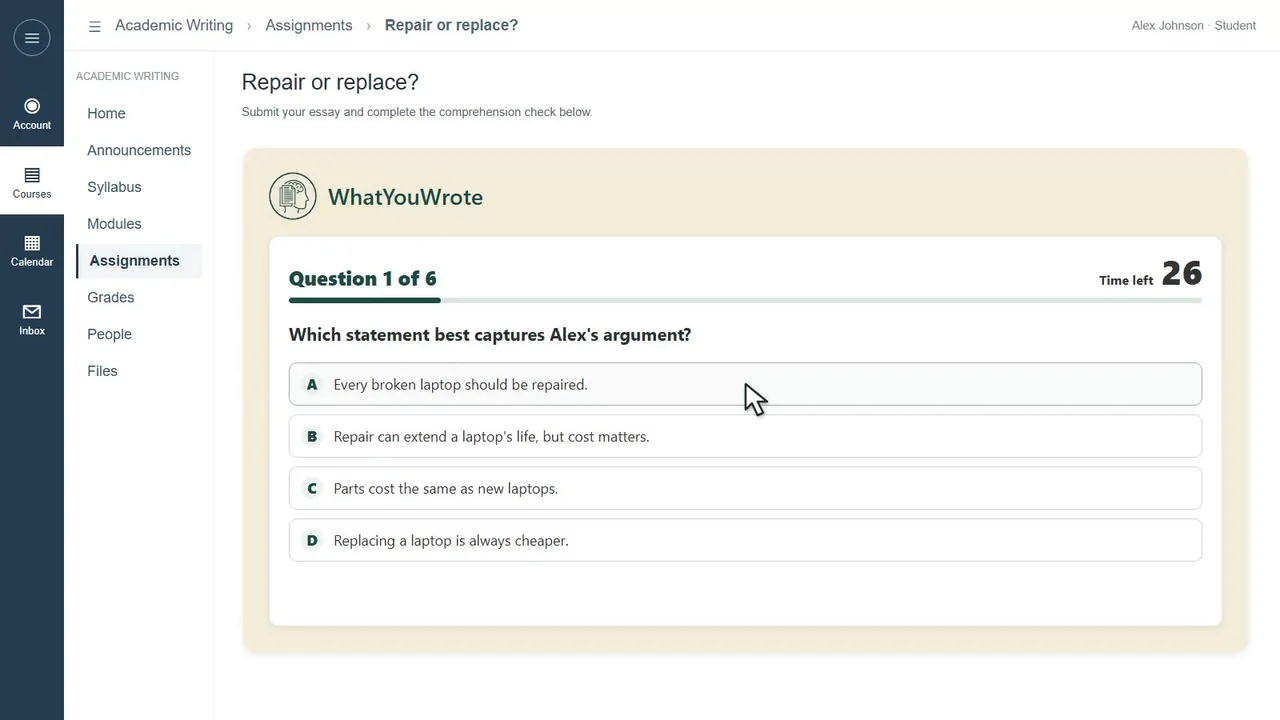Viewport: 1280px width, 720px height.
Task: Toggle the course navigation menu icon
Action: (x=95, y=27)
